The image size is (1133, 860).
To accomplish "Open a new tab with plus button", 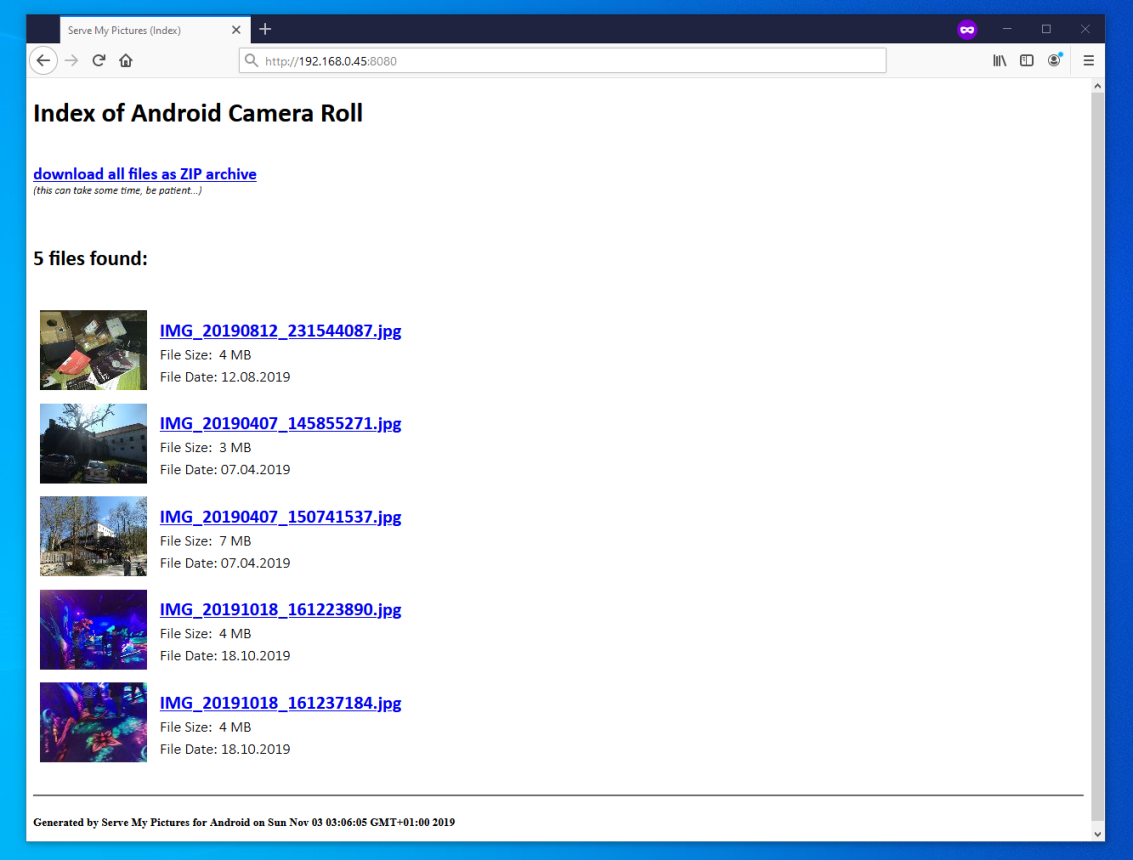I will pyautogui.click(x=265, y=30).
